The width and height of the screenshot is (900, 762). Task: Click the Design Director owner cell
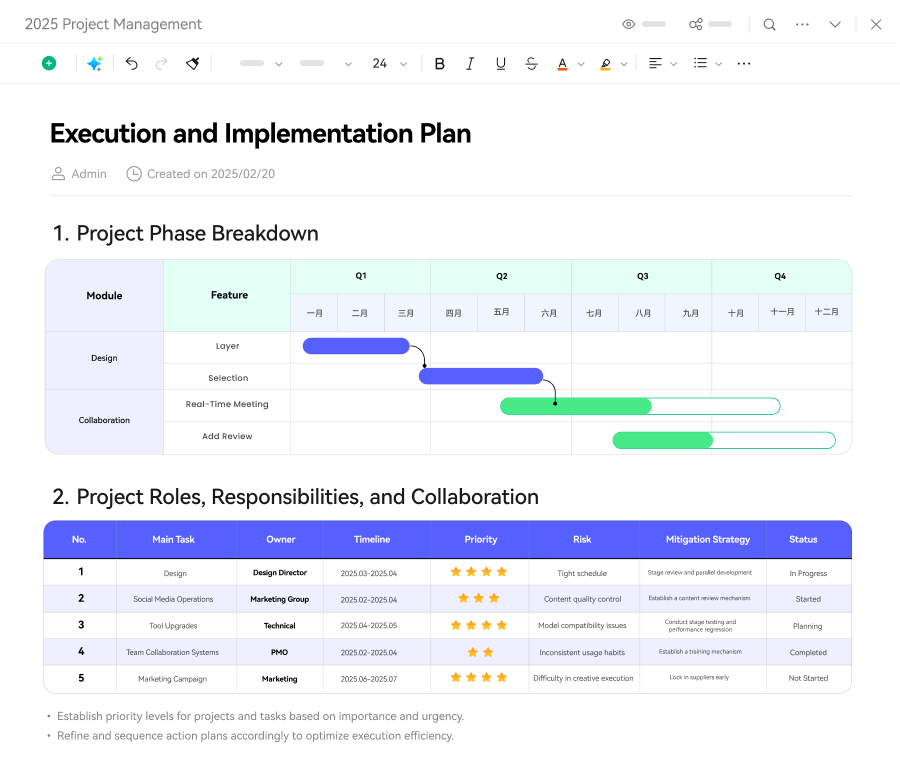coord(280,573)
